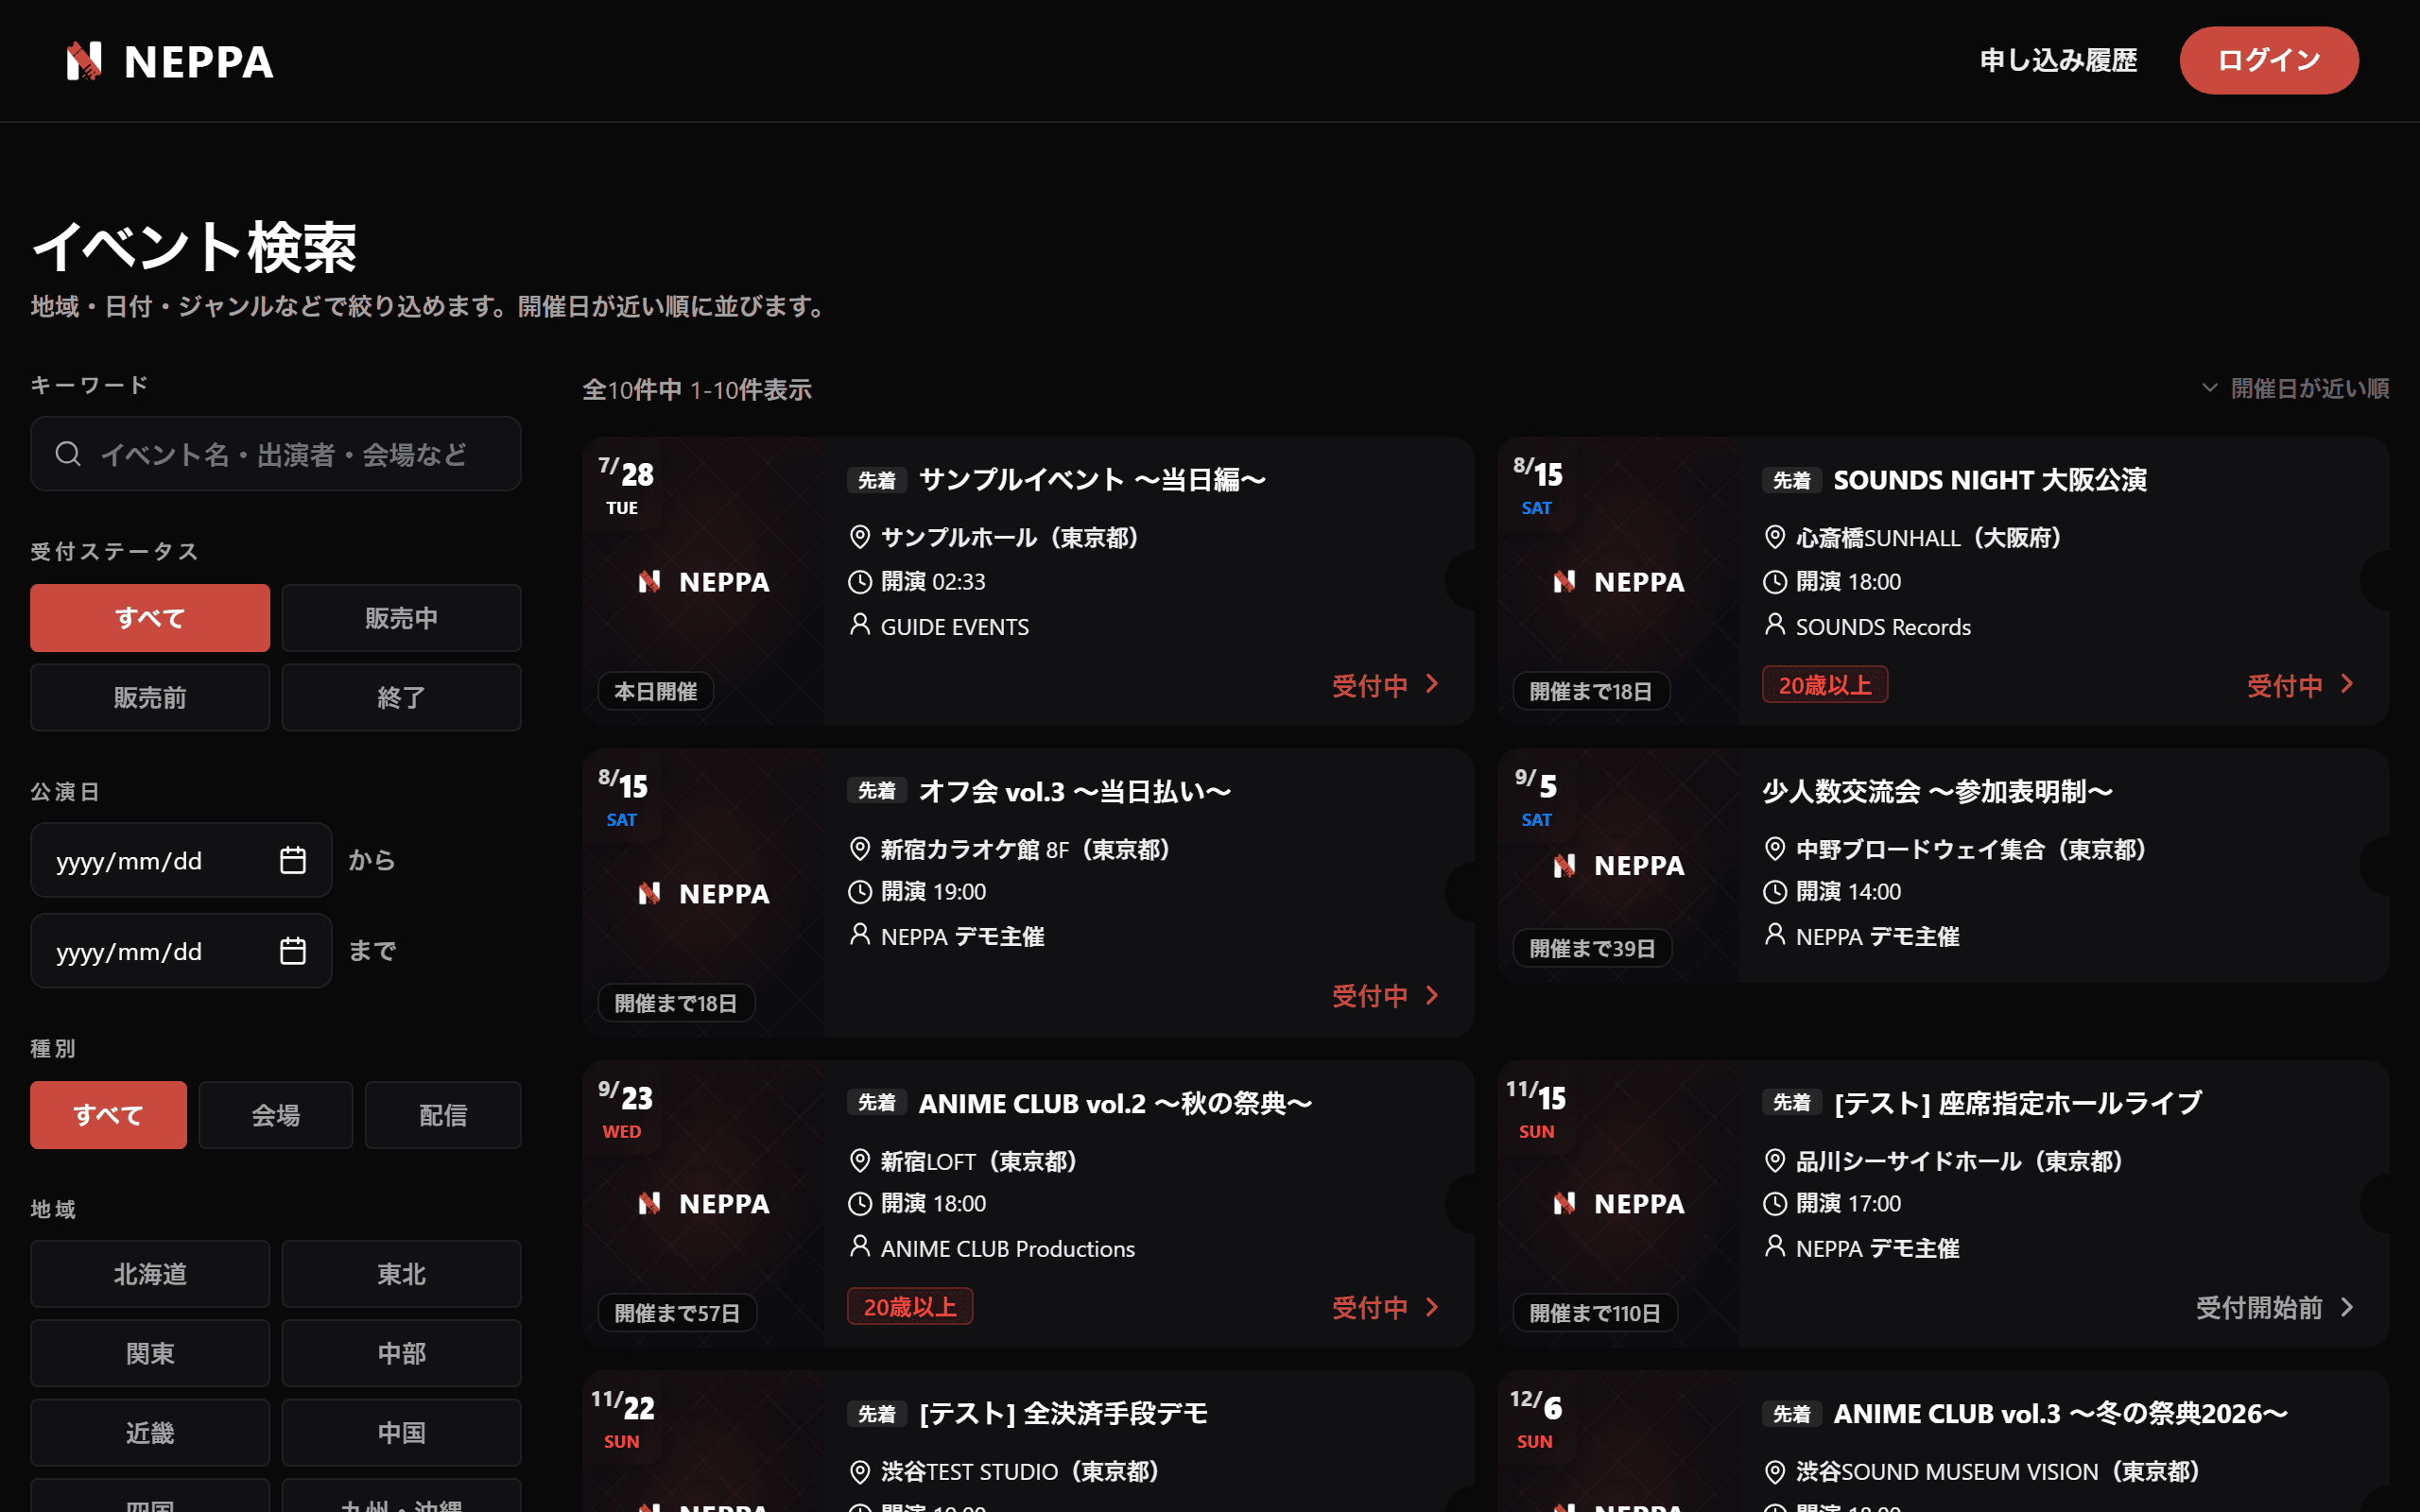Select 'すべて' under 種別
2420x1512 pixels.
coord(108,1115)
